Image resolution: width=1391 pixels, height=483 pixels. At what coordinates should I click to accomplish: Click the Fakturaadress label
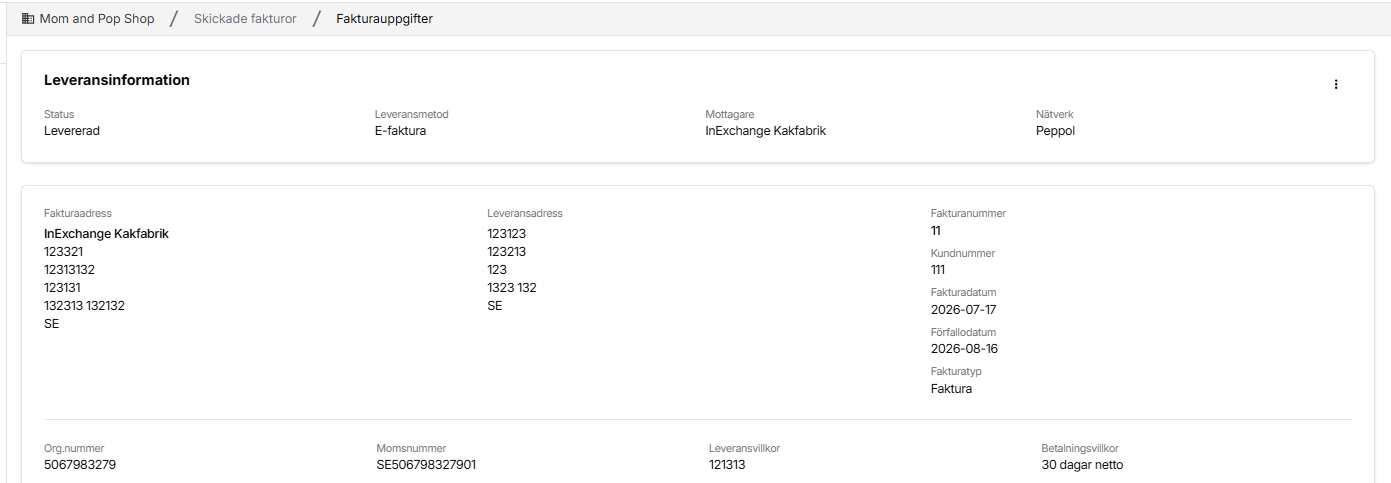click(x=77, y=213)
